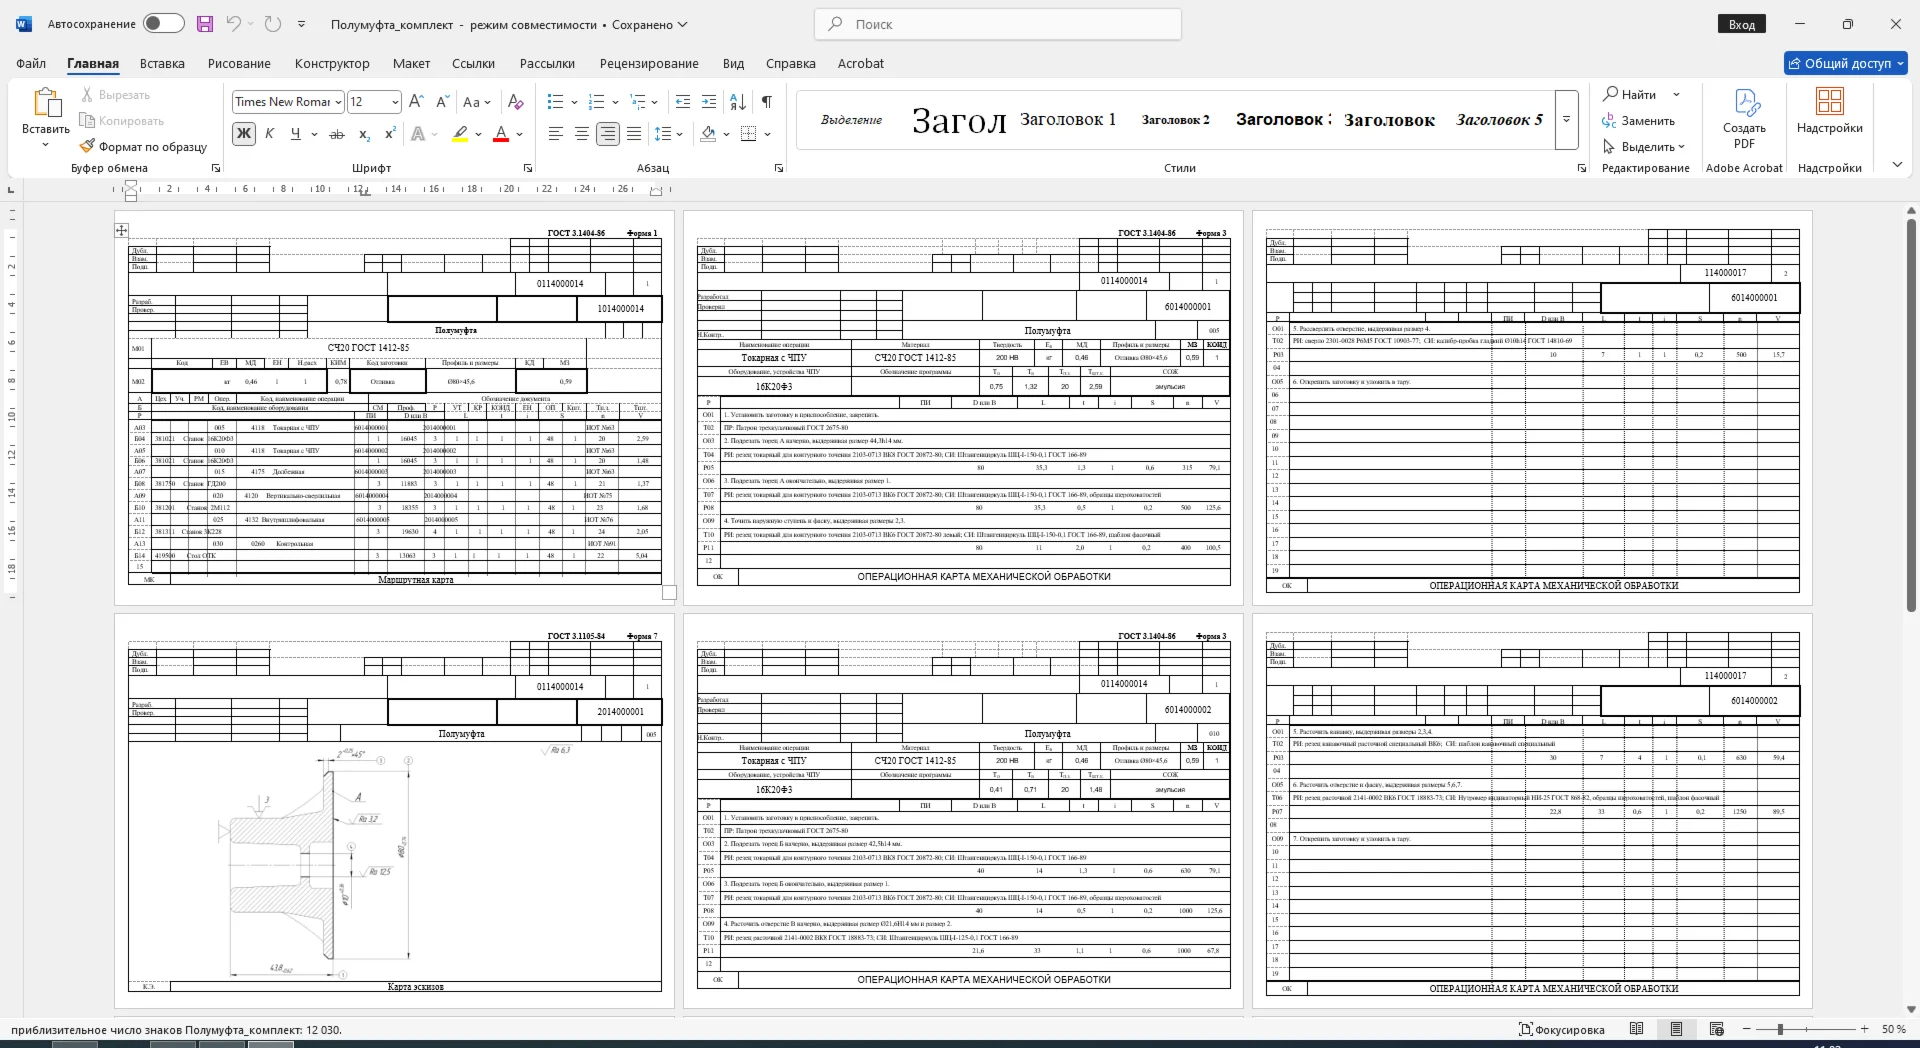Viewport: 1920px width, 1048px height.
Task: Open Change Case (Aa) dropdown
Action: [x=477, y=102]
